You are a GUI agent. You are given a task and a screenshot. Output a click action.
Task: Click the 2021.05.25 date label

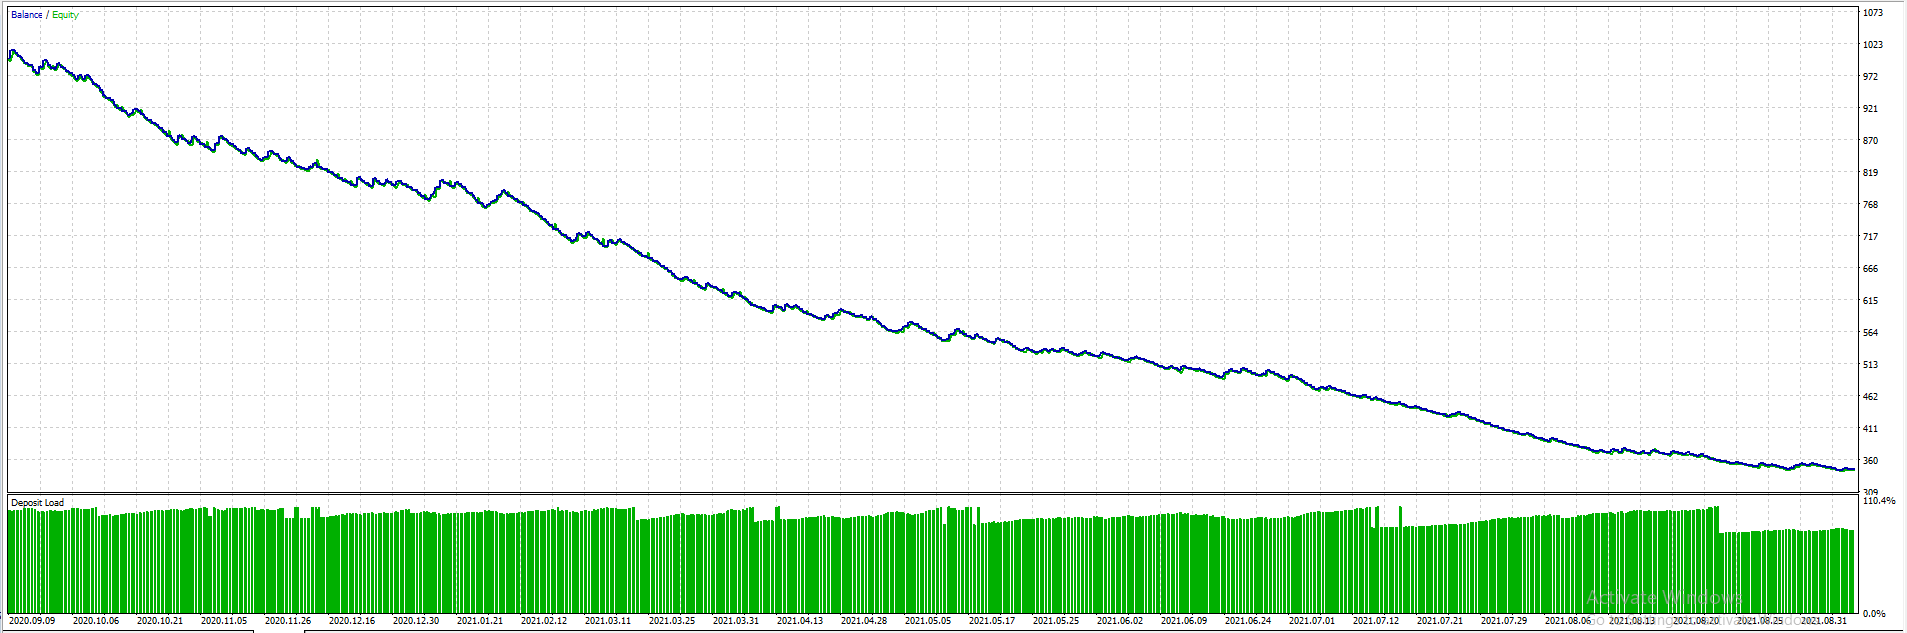tap(1056, 621)
